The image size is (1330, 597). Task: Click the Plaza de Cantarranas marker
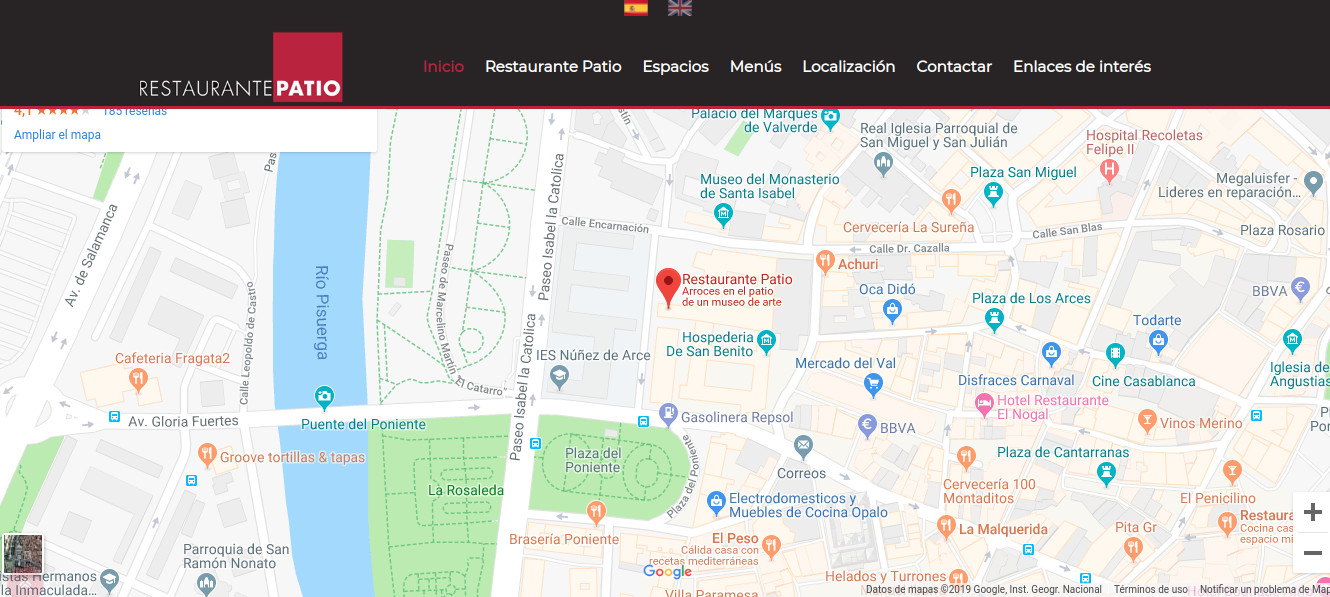click(1106, 472)
